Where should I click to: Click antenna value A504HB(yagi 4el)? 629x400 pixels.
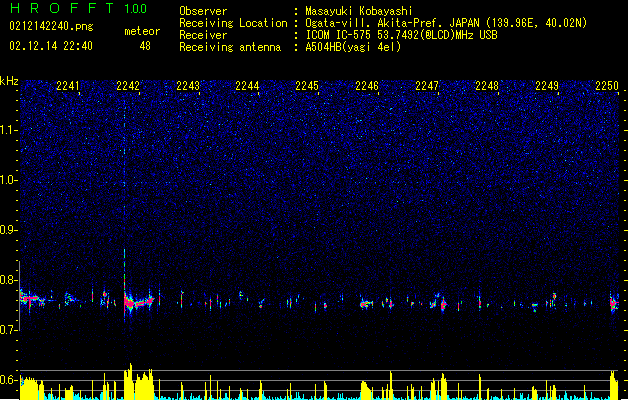353,47
